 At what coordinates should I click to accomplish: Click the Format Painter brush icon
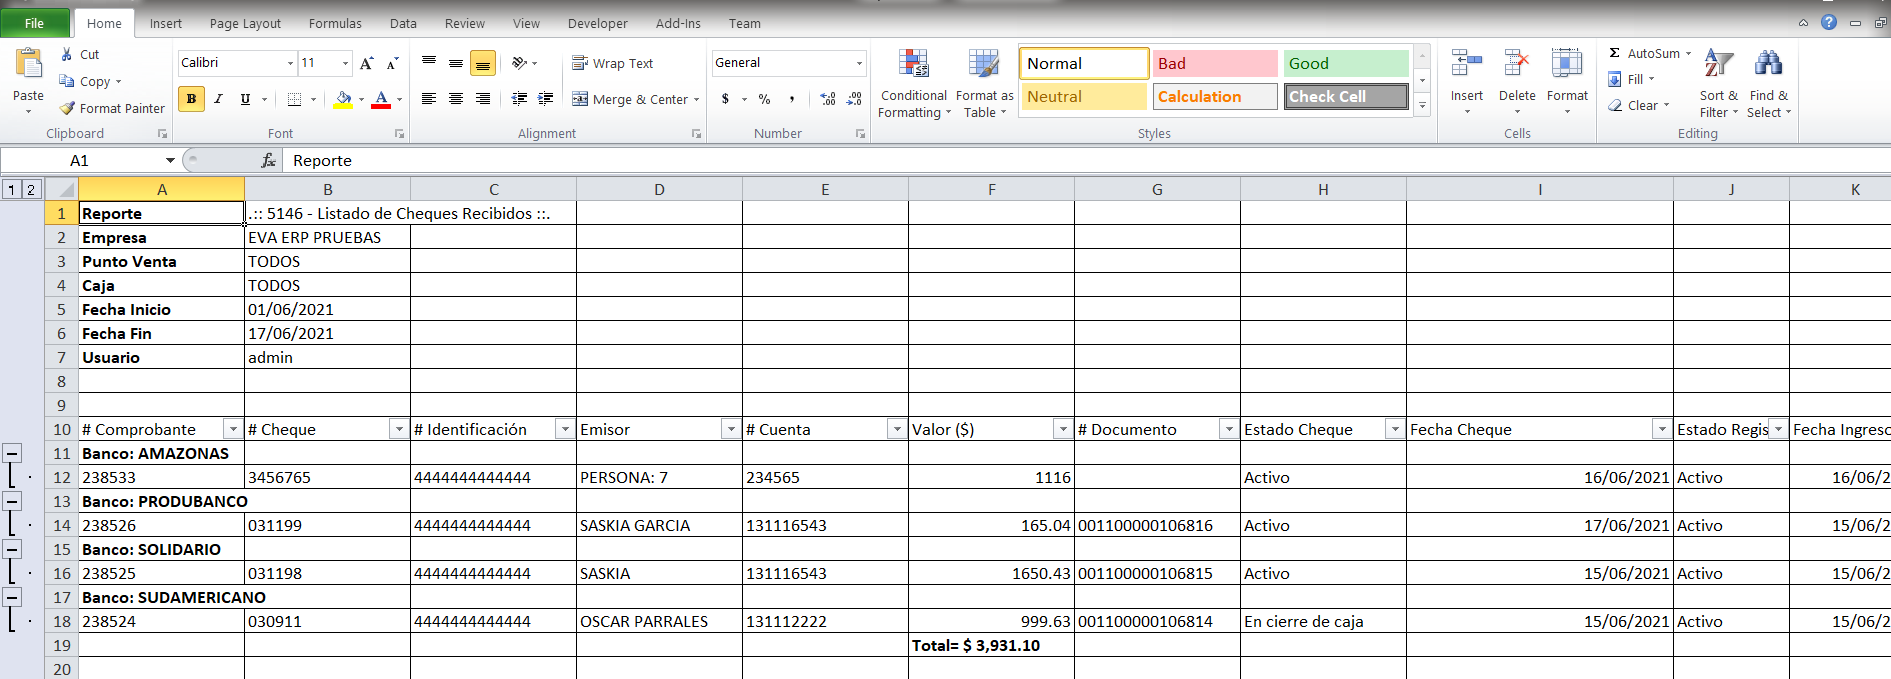pos(67,108)
